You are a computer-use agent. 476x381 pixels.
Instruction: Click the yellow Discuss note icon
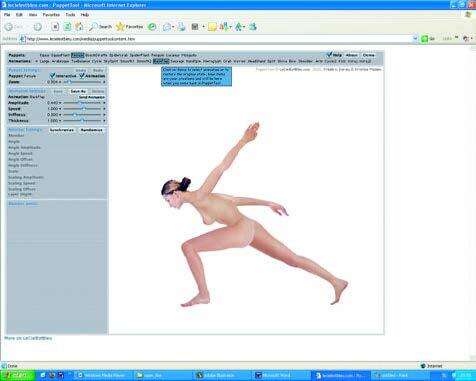(212, 27)
